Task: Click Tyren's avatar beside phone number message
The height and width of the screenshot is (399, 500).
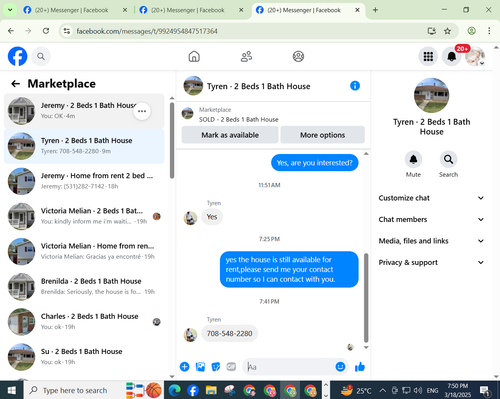Action: coord(190,335)
